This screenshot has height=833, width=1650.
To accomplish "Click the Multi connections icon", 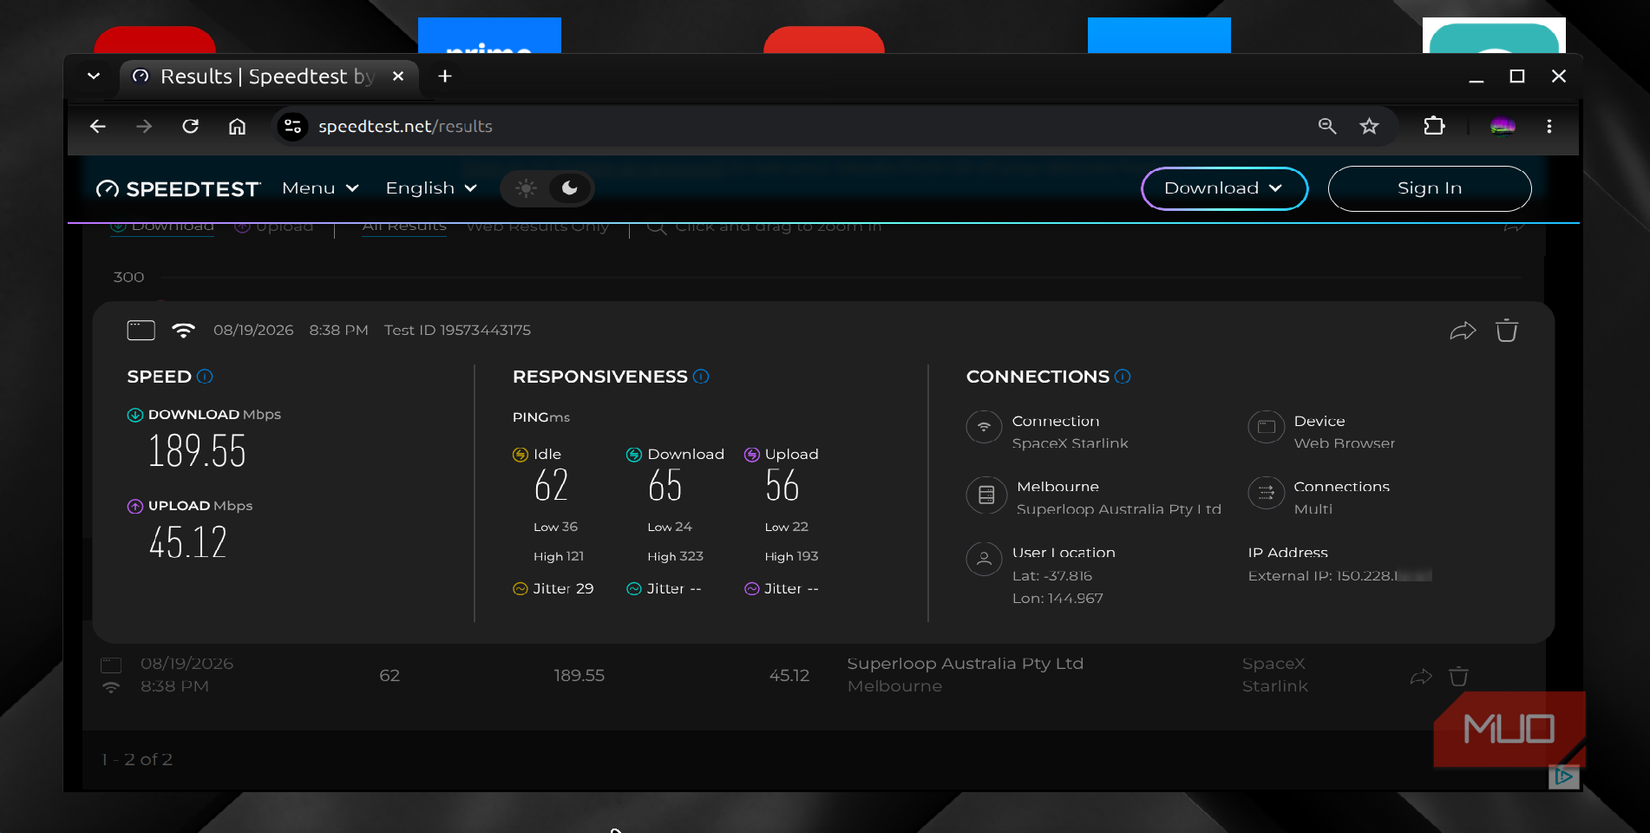I will click(1266, 493).
